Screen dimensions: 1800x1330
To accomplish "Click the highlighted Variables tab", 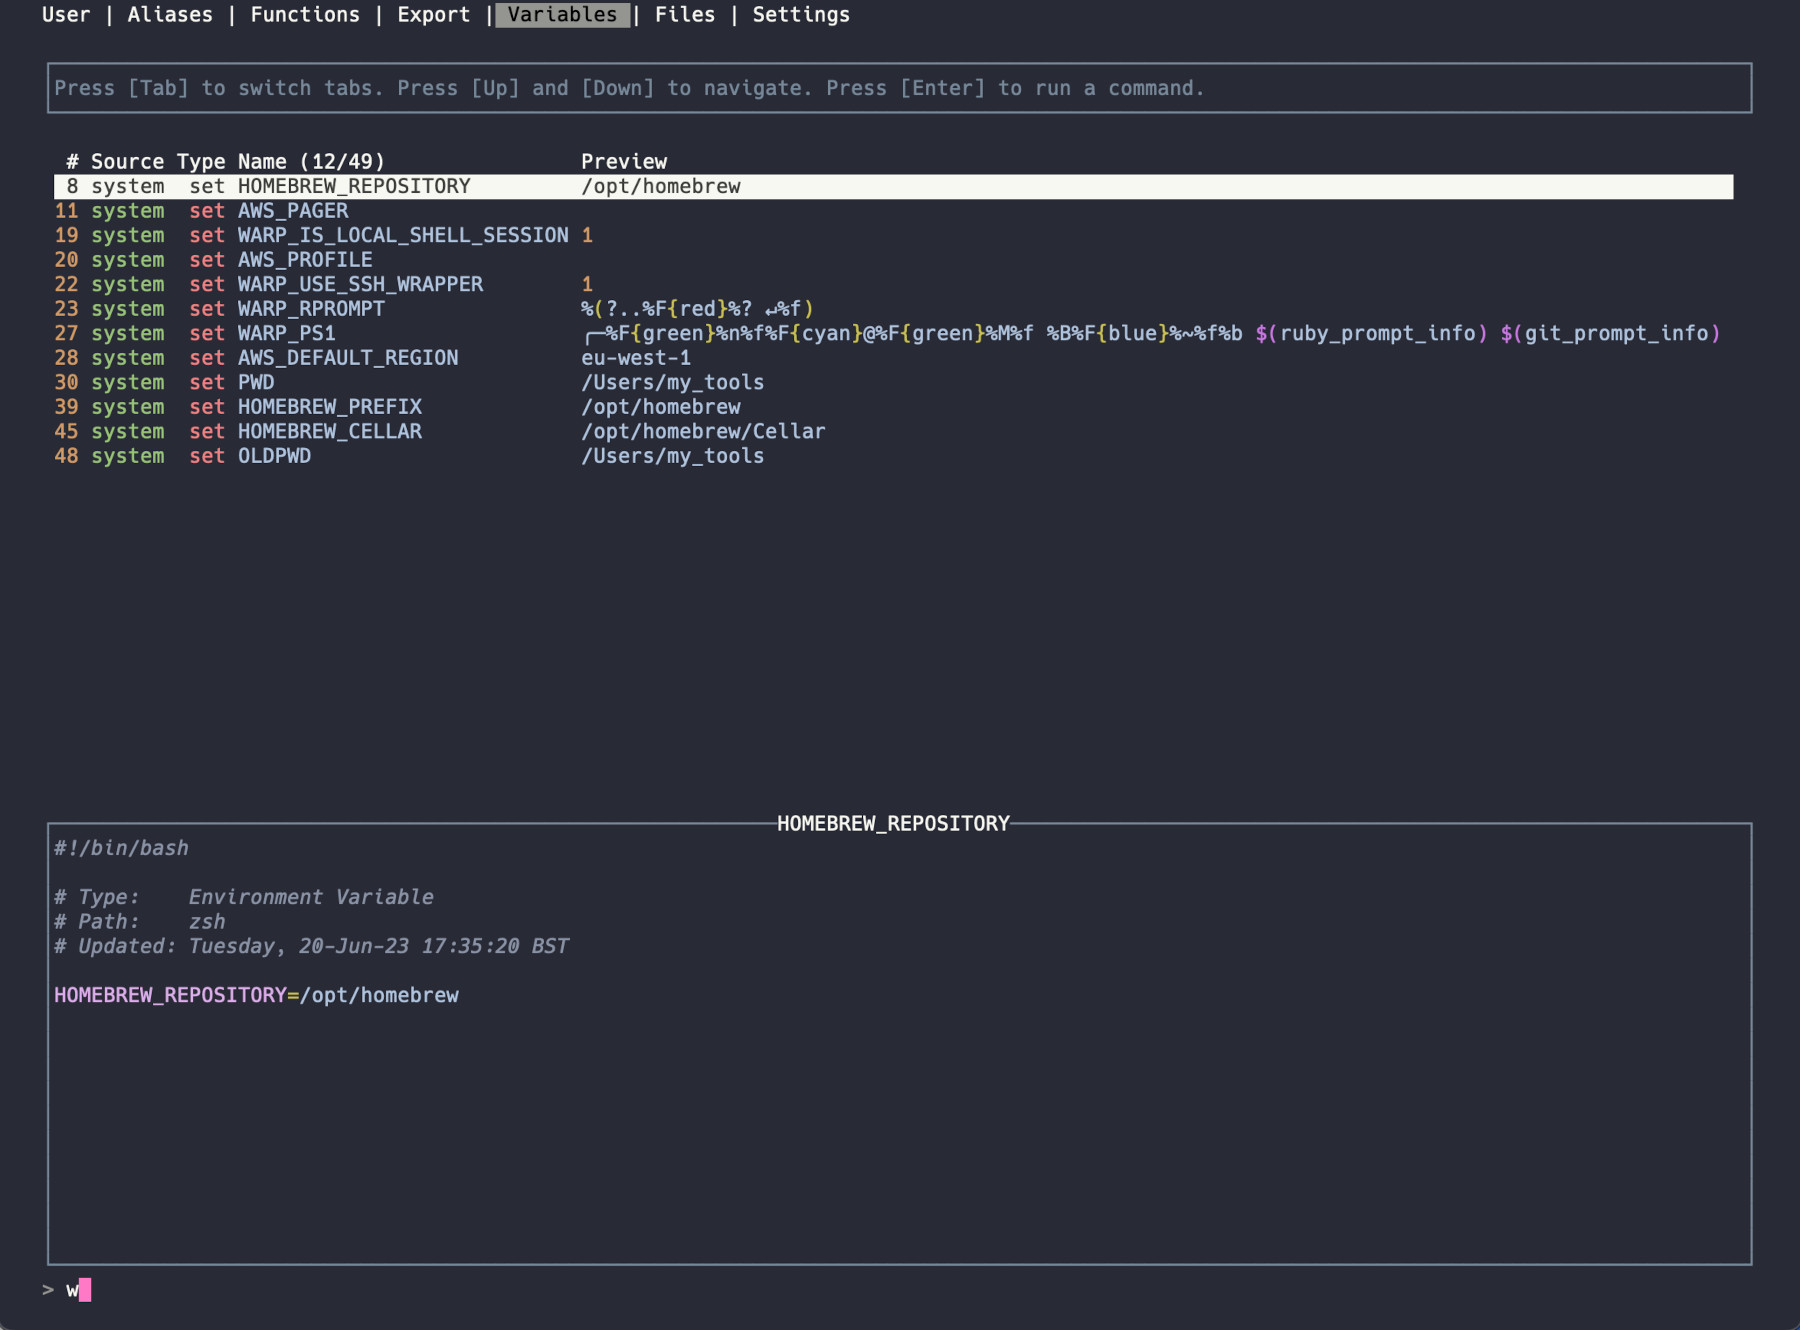I will point(562,15).
